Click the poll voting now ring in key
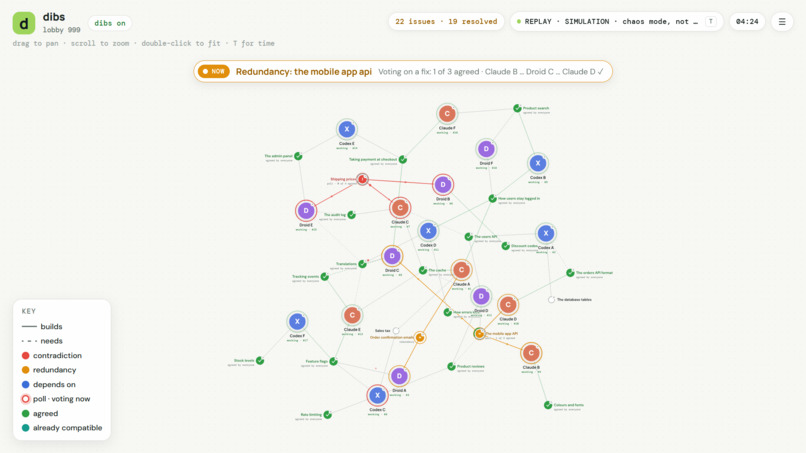 click(x=26, y=399)
